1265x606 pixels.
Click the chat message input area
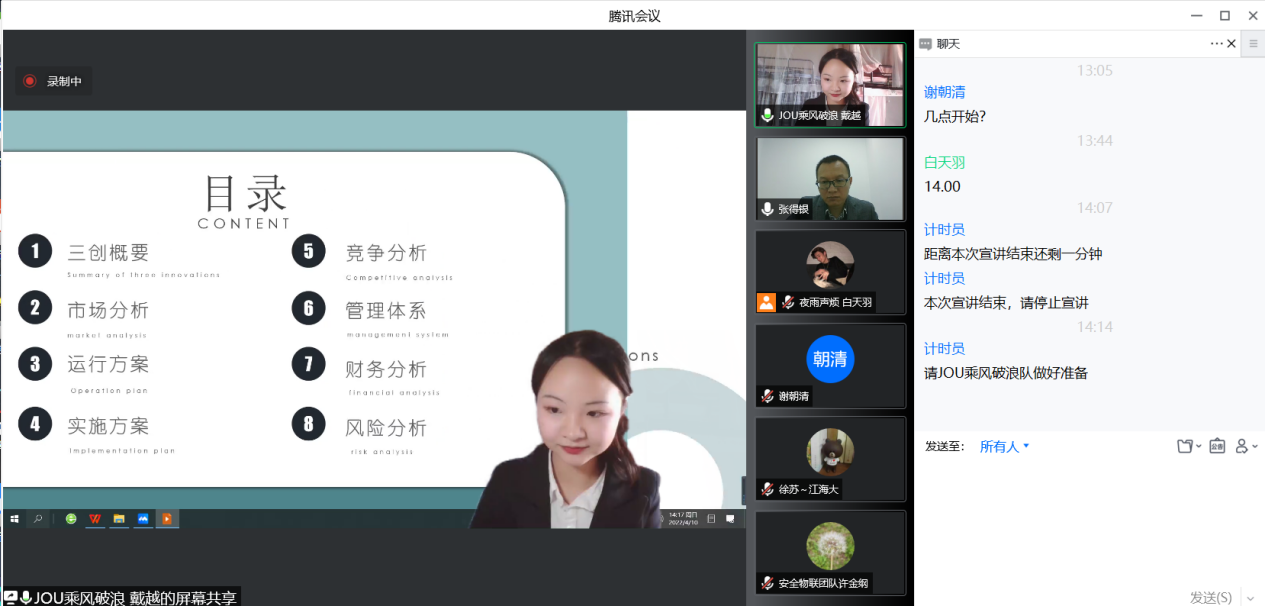(x=1088, y=520)
